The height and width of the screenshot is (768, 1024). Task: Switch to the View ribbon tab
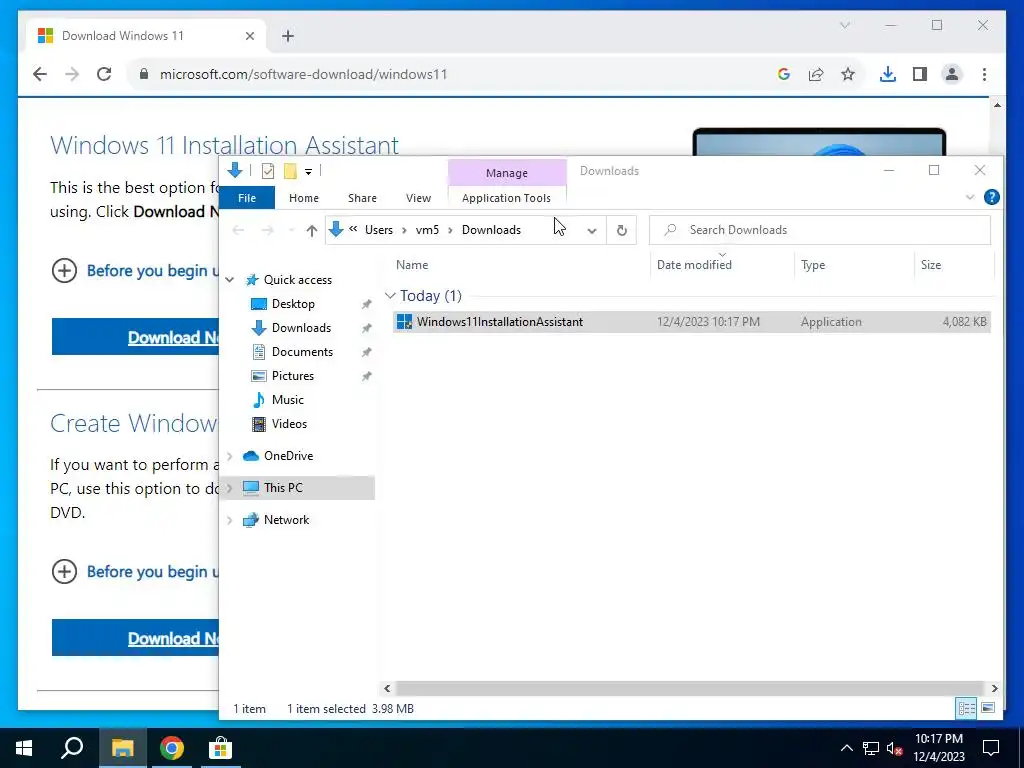(x=418, y=198)
